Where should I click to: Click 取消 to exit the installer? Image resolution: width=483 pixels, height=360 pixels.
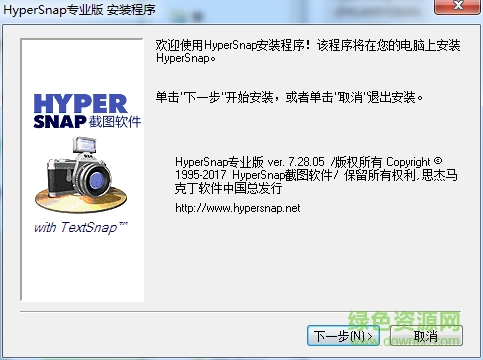426,336
